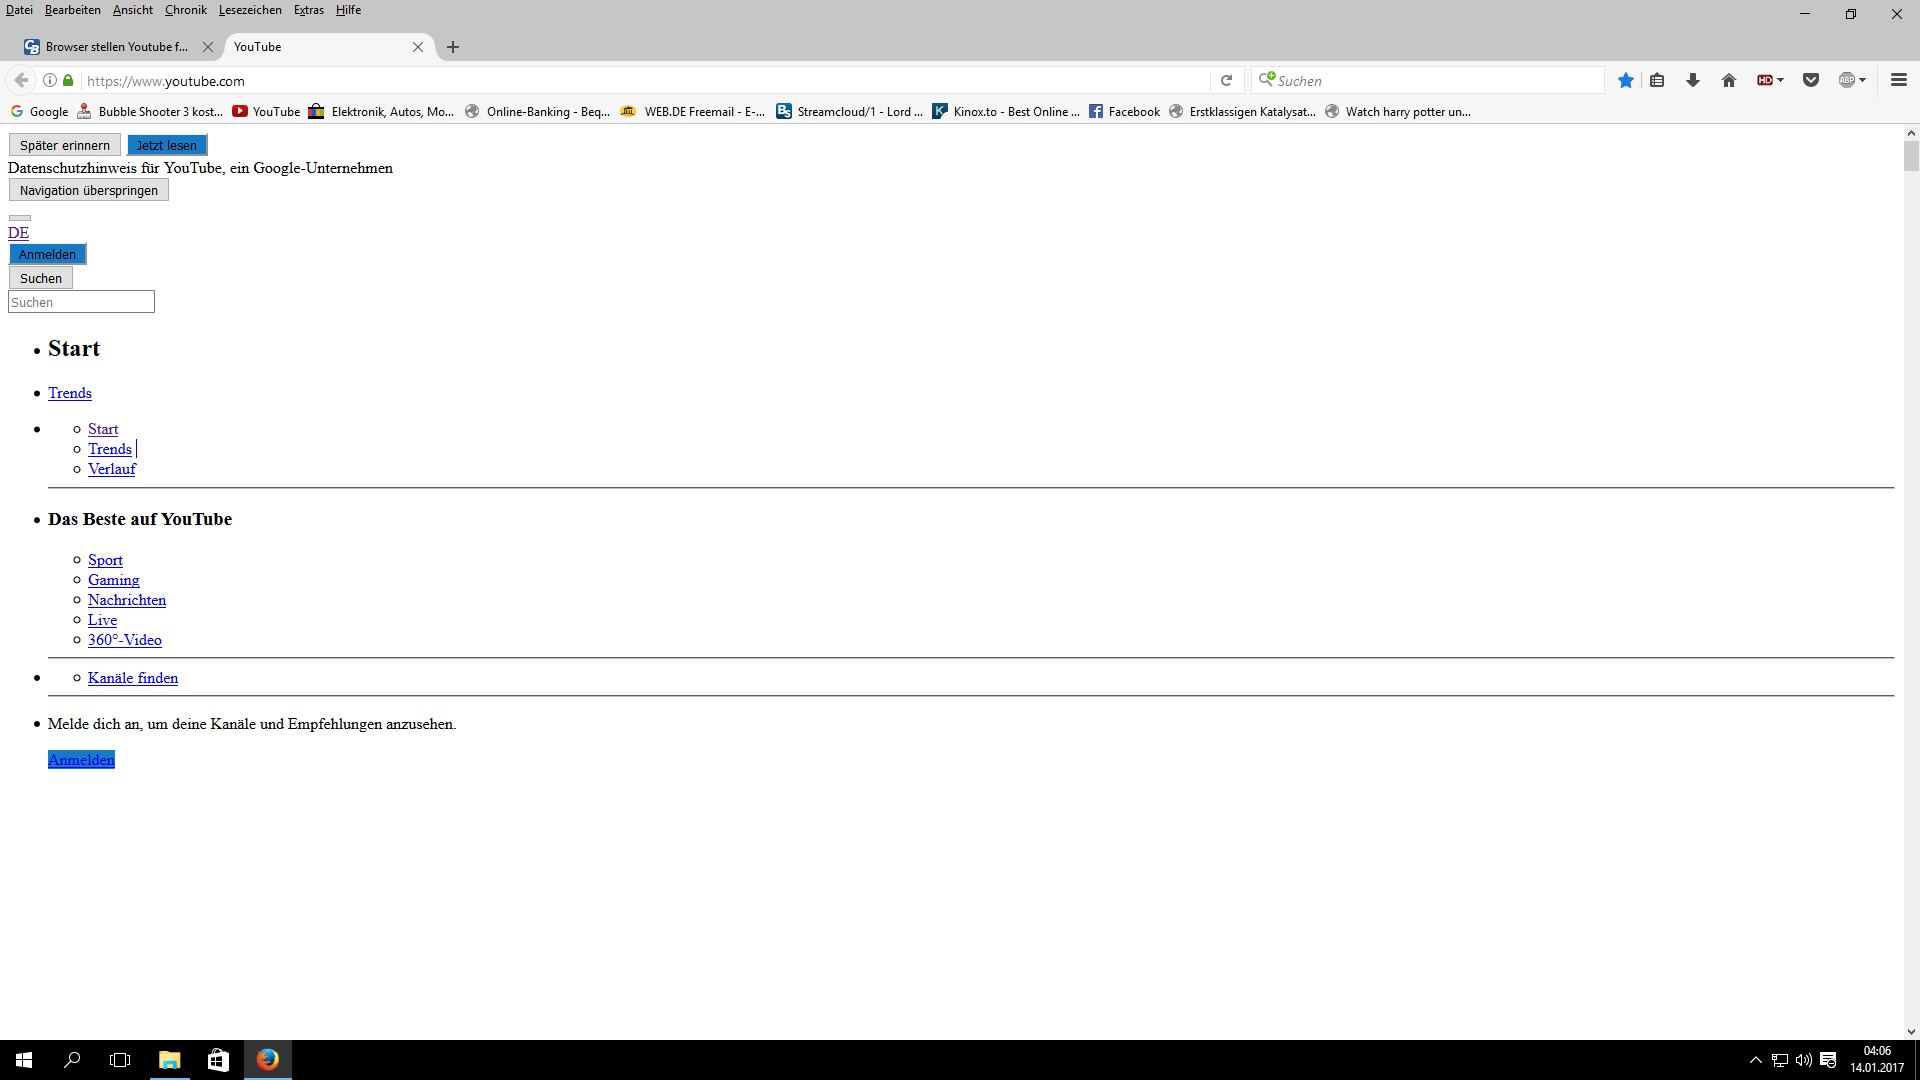Open the Lesezeichen menu

point(250,10)
